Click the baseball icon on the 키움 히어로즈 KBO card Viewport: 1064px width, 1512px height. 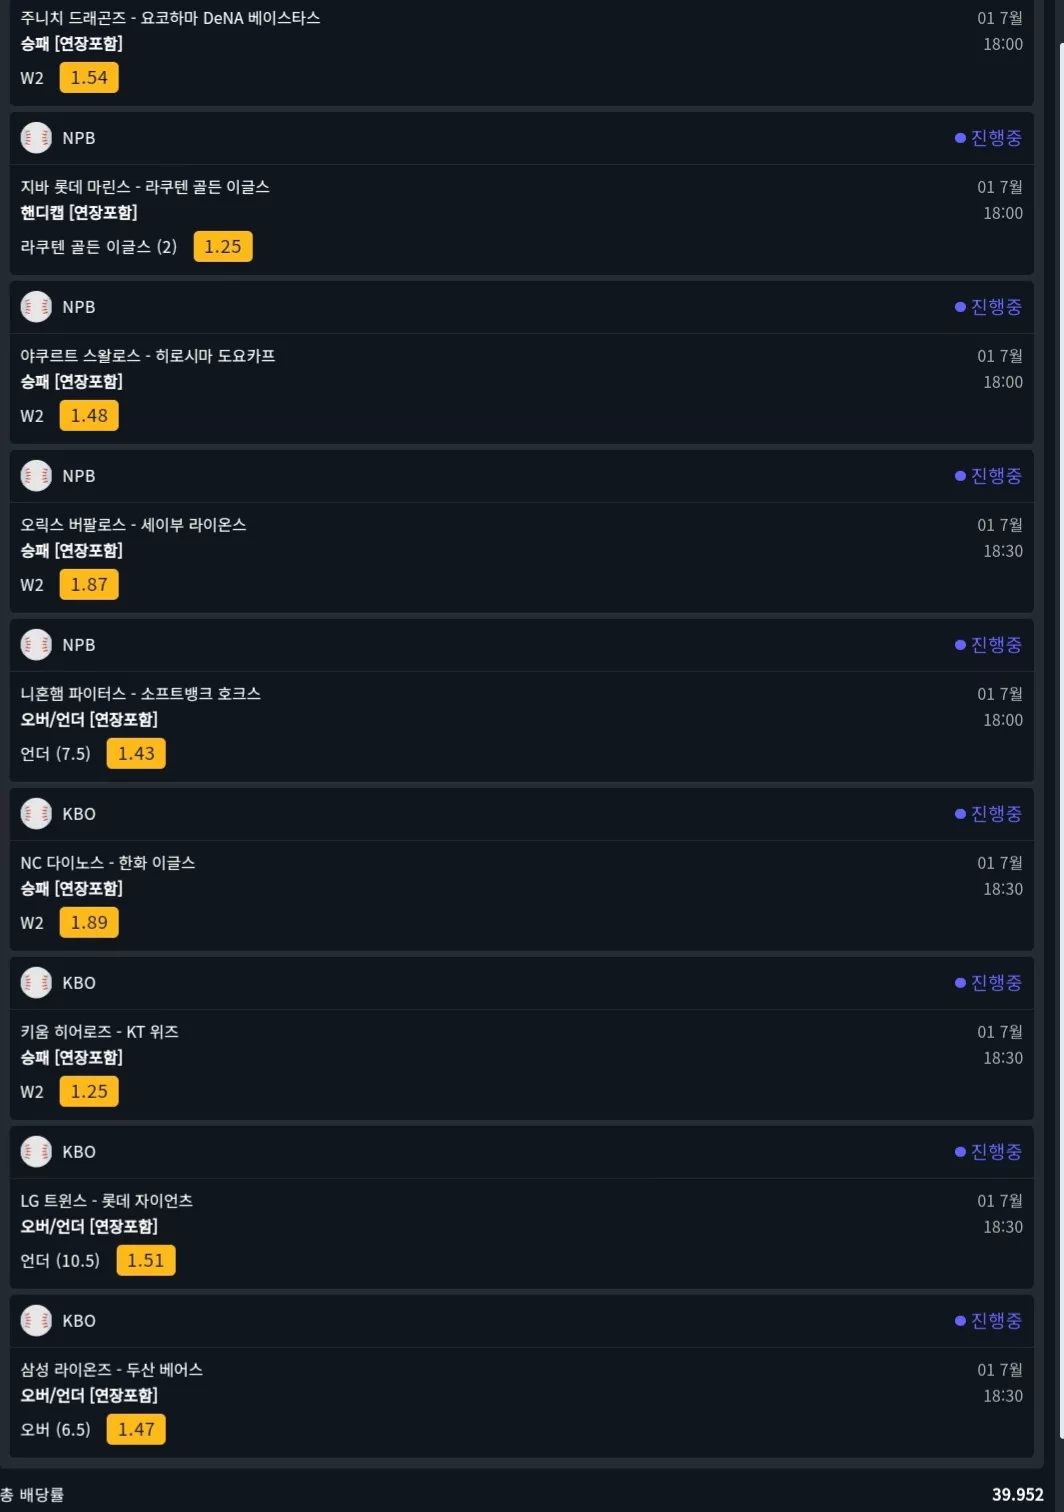(36, 983)
